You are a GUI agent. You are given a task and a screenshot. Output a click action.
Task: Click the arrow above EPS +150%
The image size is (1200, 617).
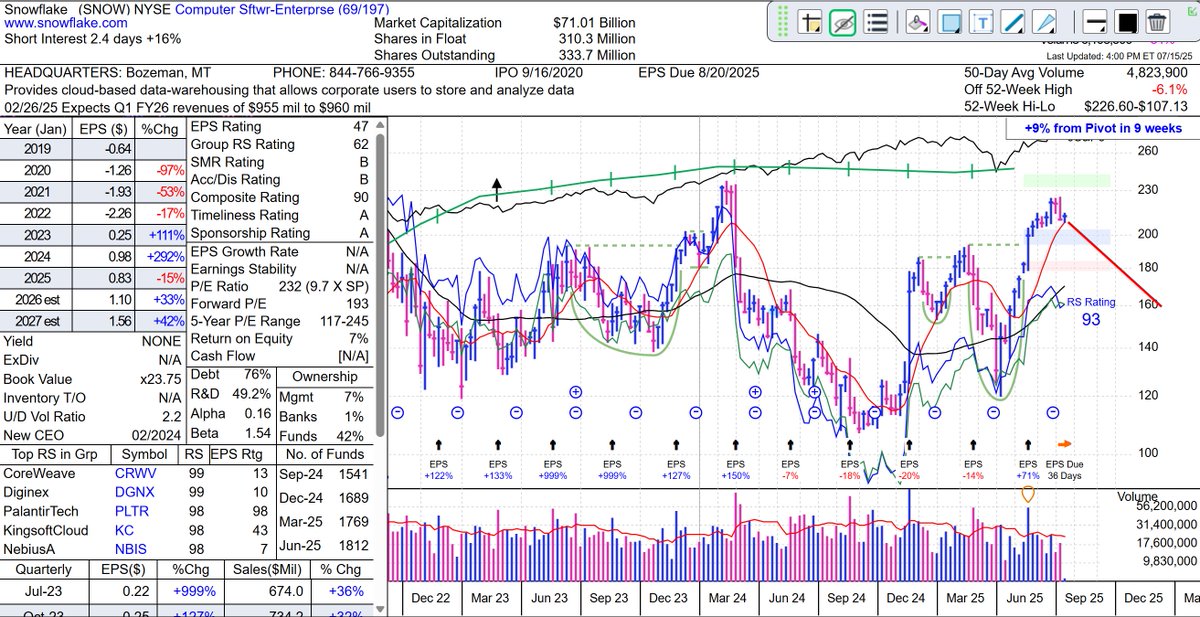tap(736, 445)
